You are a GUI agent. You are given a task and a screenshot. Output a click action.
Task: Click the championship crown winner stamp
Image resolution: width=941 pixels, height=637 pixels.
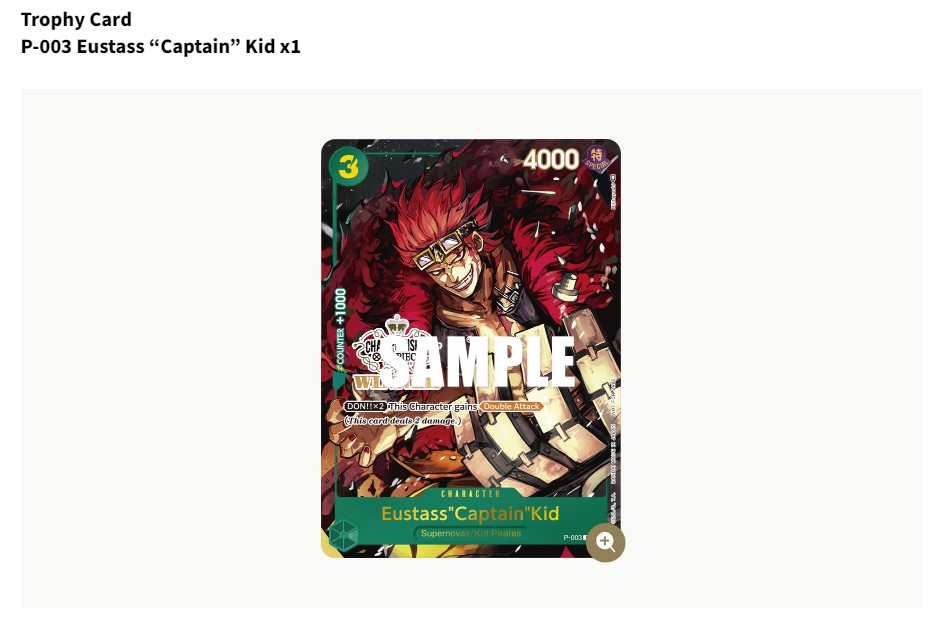[x=389, y=352]
